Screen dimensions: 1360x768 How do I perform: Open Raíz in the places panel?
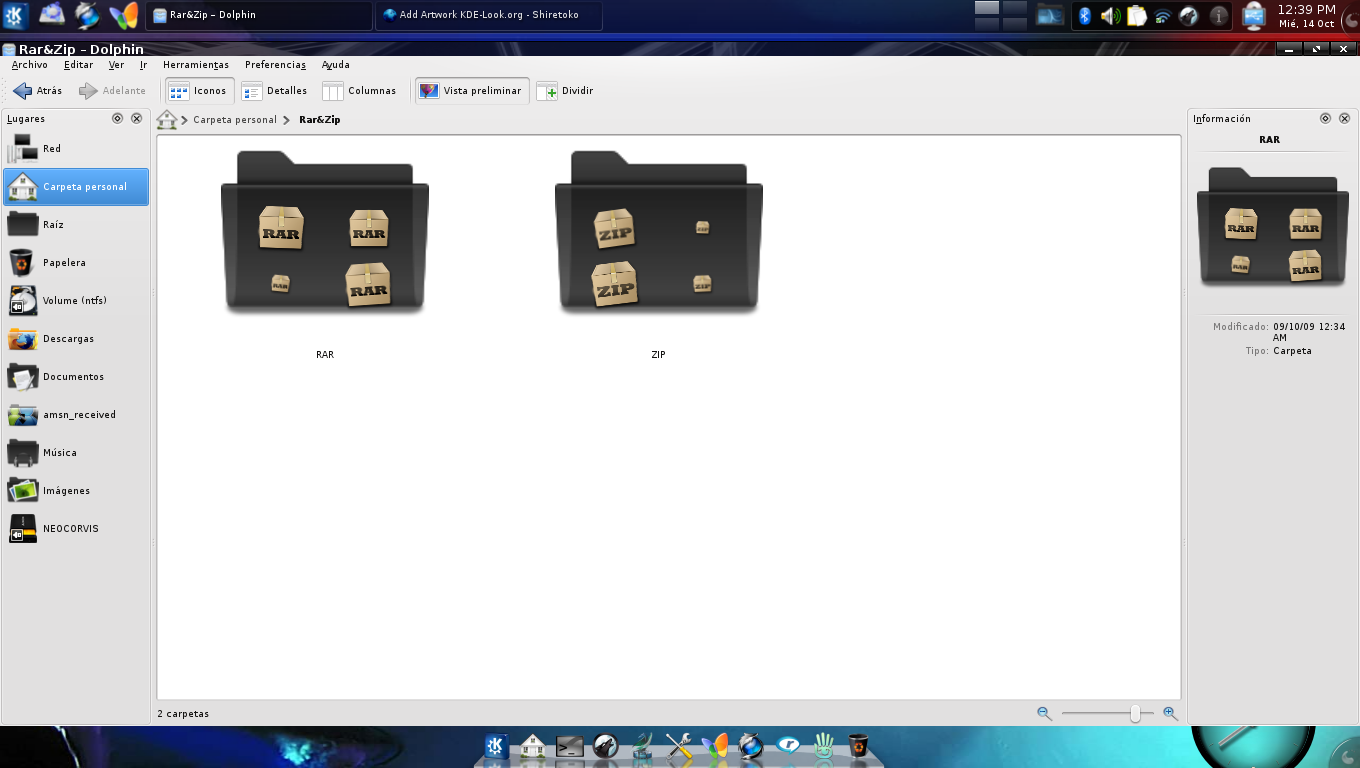click(76, 225)
